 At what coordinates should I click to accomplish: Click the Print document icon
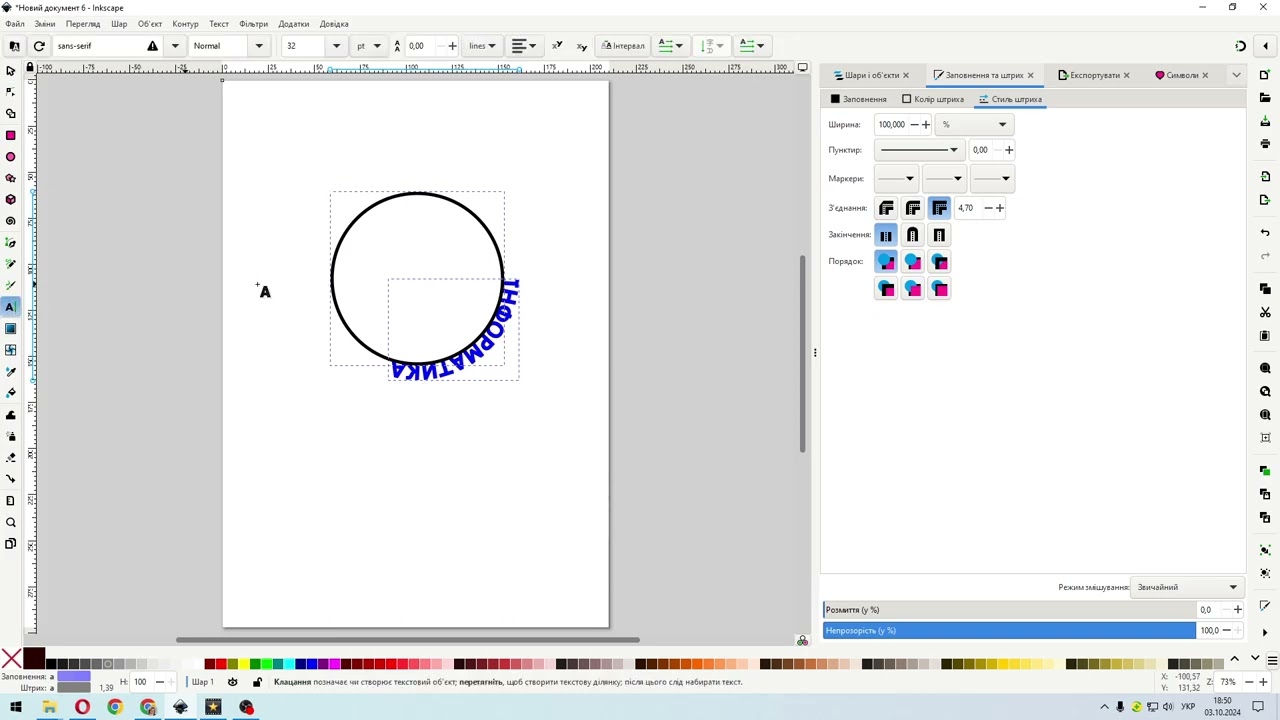coord(1265,143)
